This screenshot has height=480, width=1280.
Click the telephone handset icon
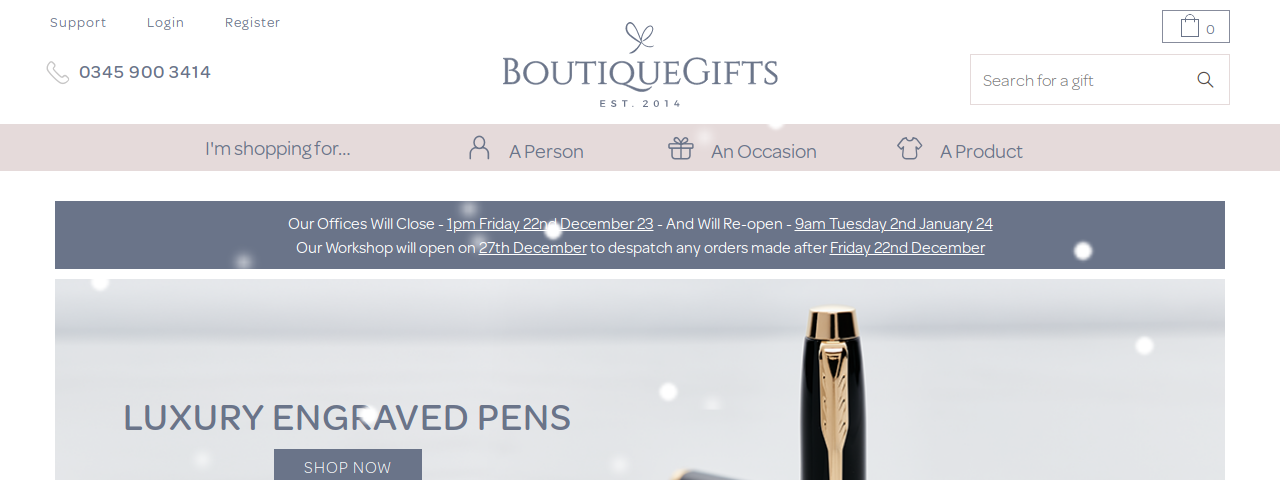pyautogui.click(x=58, y=72)
